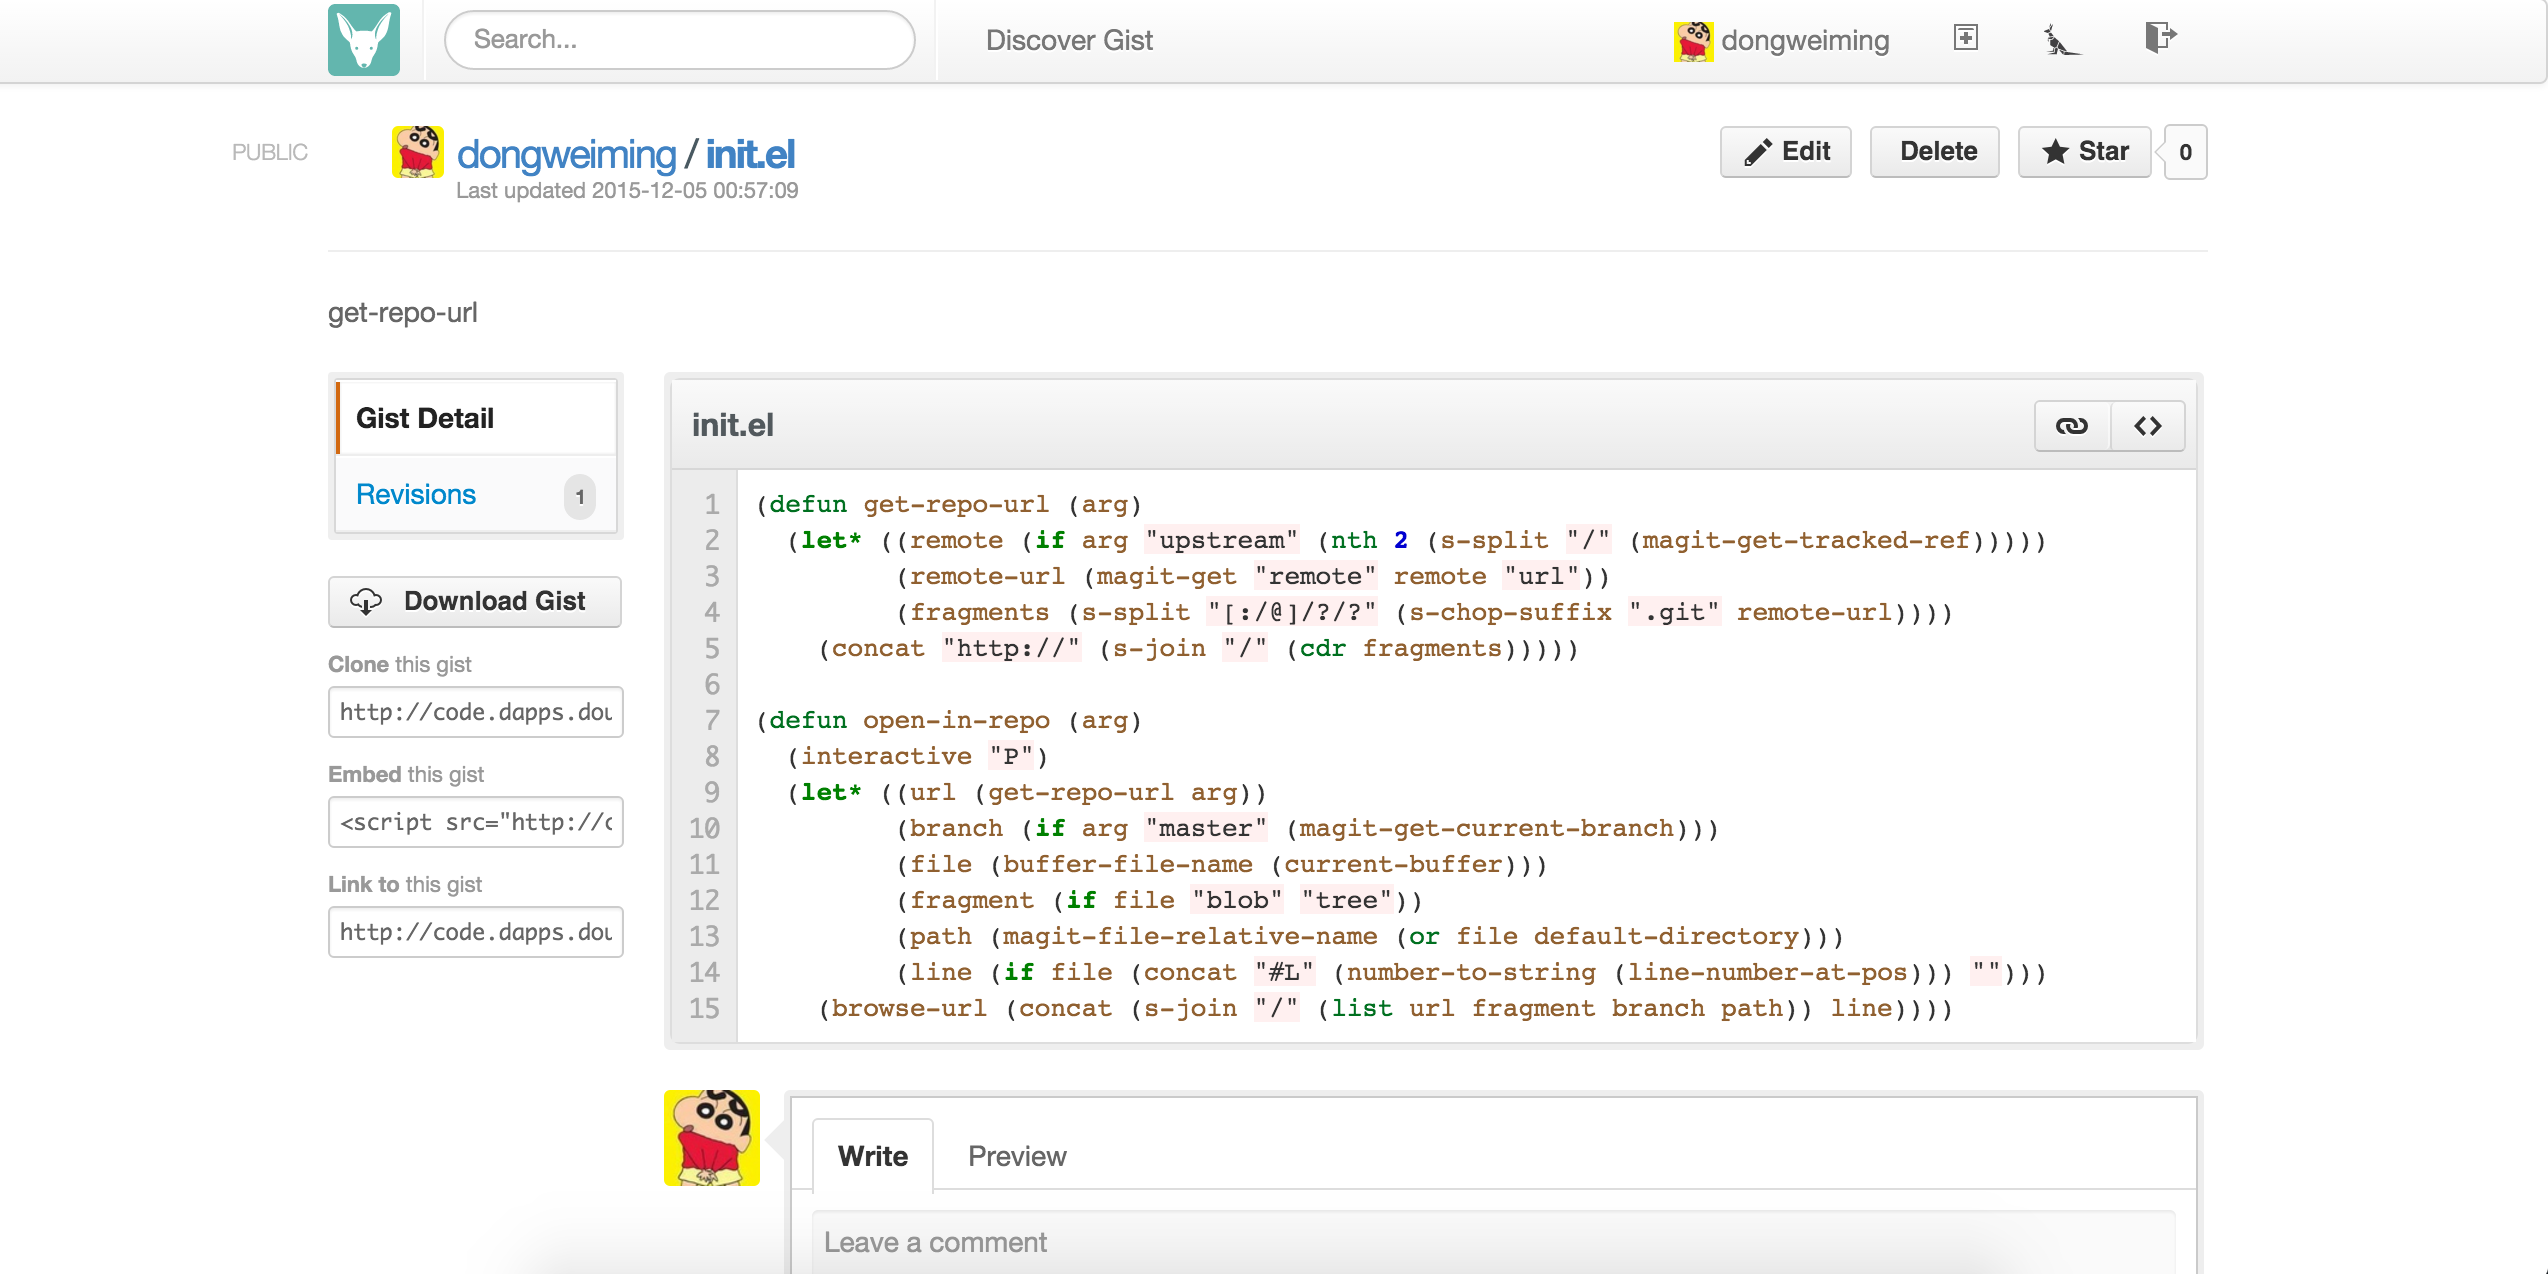Click the "upstream" string in code line 2
This screenshot has height=1274, width=2548.
pyautogui.click(x=1221, y=541)
